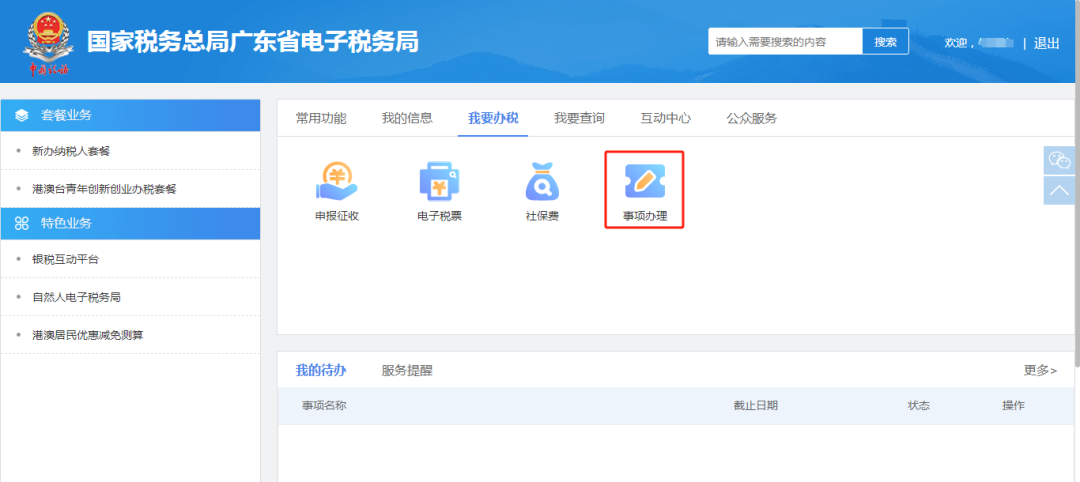The width and height of the screenshot is (1080, 482).
Task: Click the 退出 logout link
Action: tap(1046, 43)
